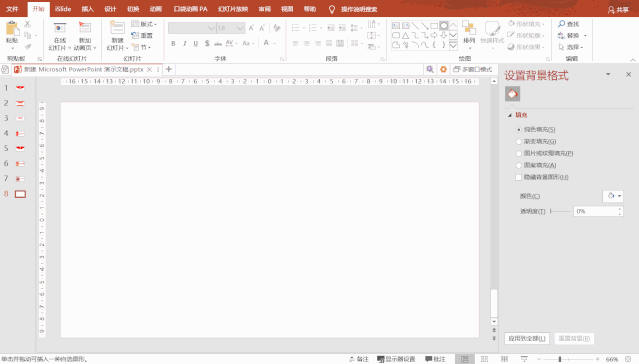639x364 pixels.
Task: Toggle text Shadow formatting
Action: click(x=207, y=43)
